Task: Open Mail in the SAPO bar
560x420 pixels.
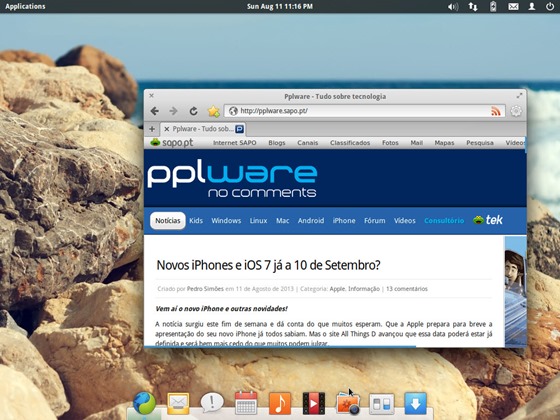Action: 416,143
